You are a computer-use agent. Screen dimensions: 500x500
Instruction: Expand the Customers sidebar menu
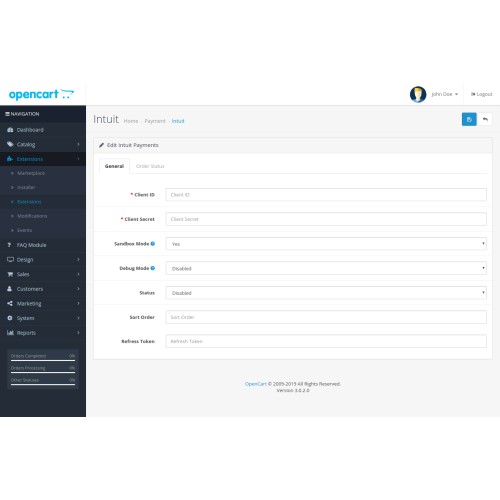tap(43, 289)
